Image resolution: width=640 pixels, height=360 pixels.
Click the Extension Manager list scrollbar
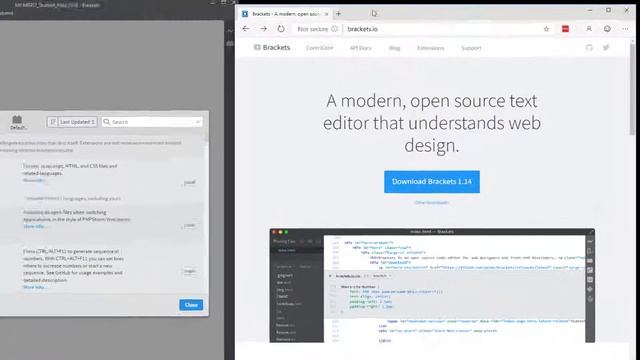coord(207,137)
